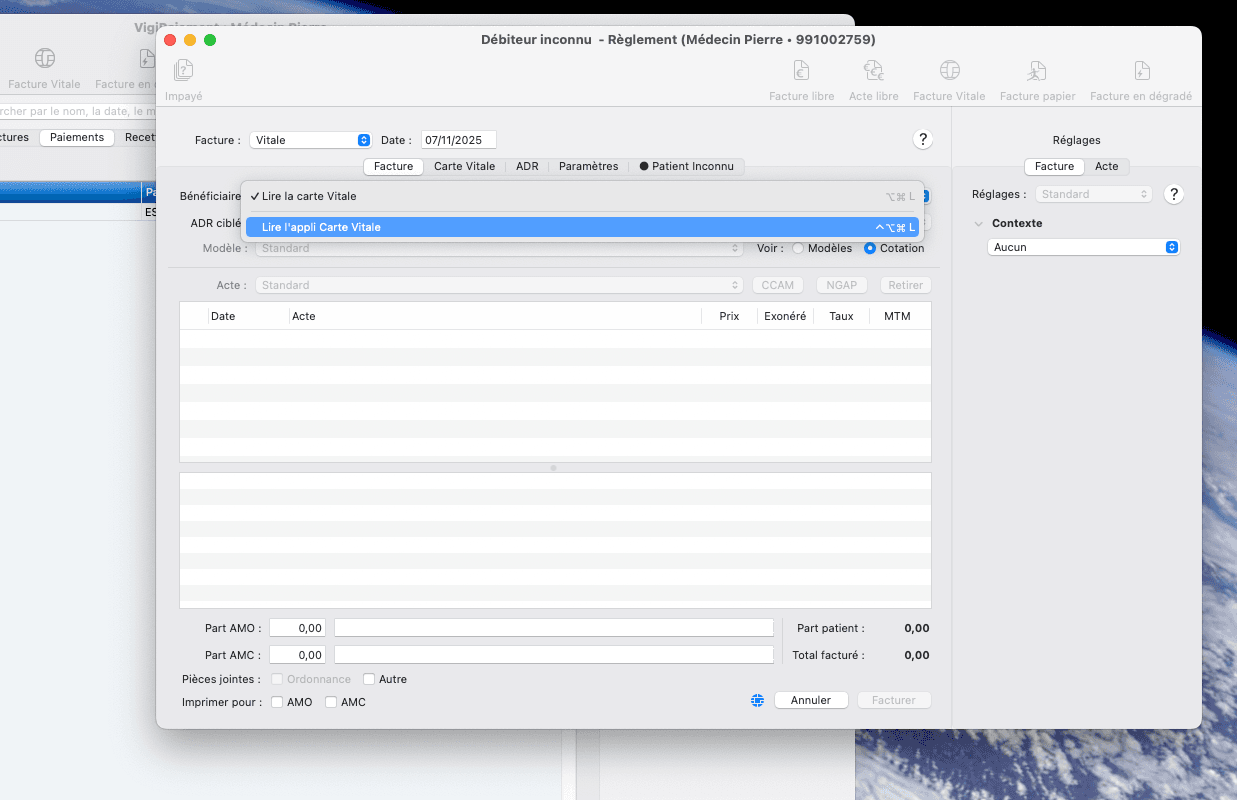Open the Facture type Vitale dropdown
The width and height of the screenshot is (1237, 800).
click(x=310, y=141)
